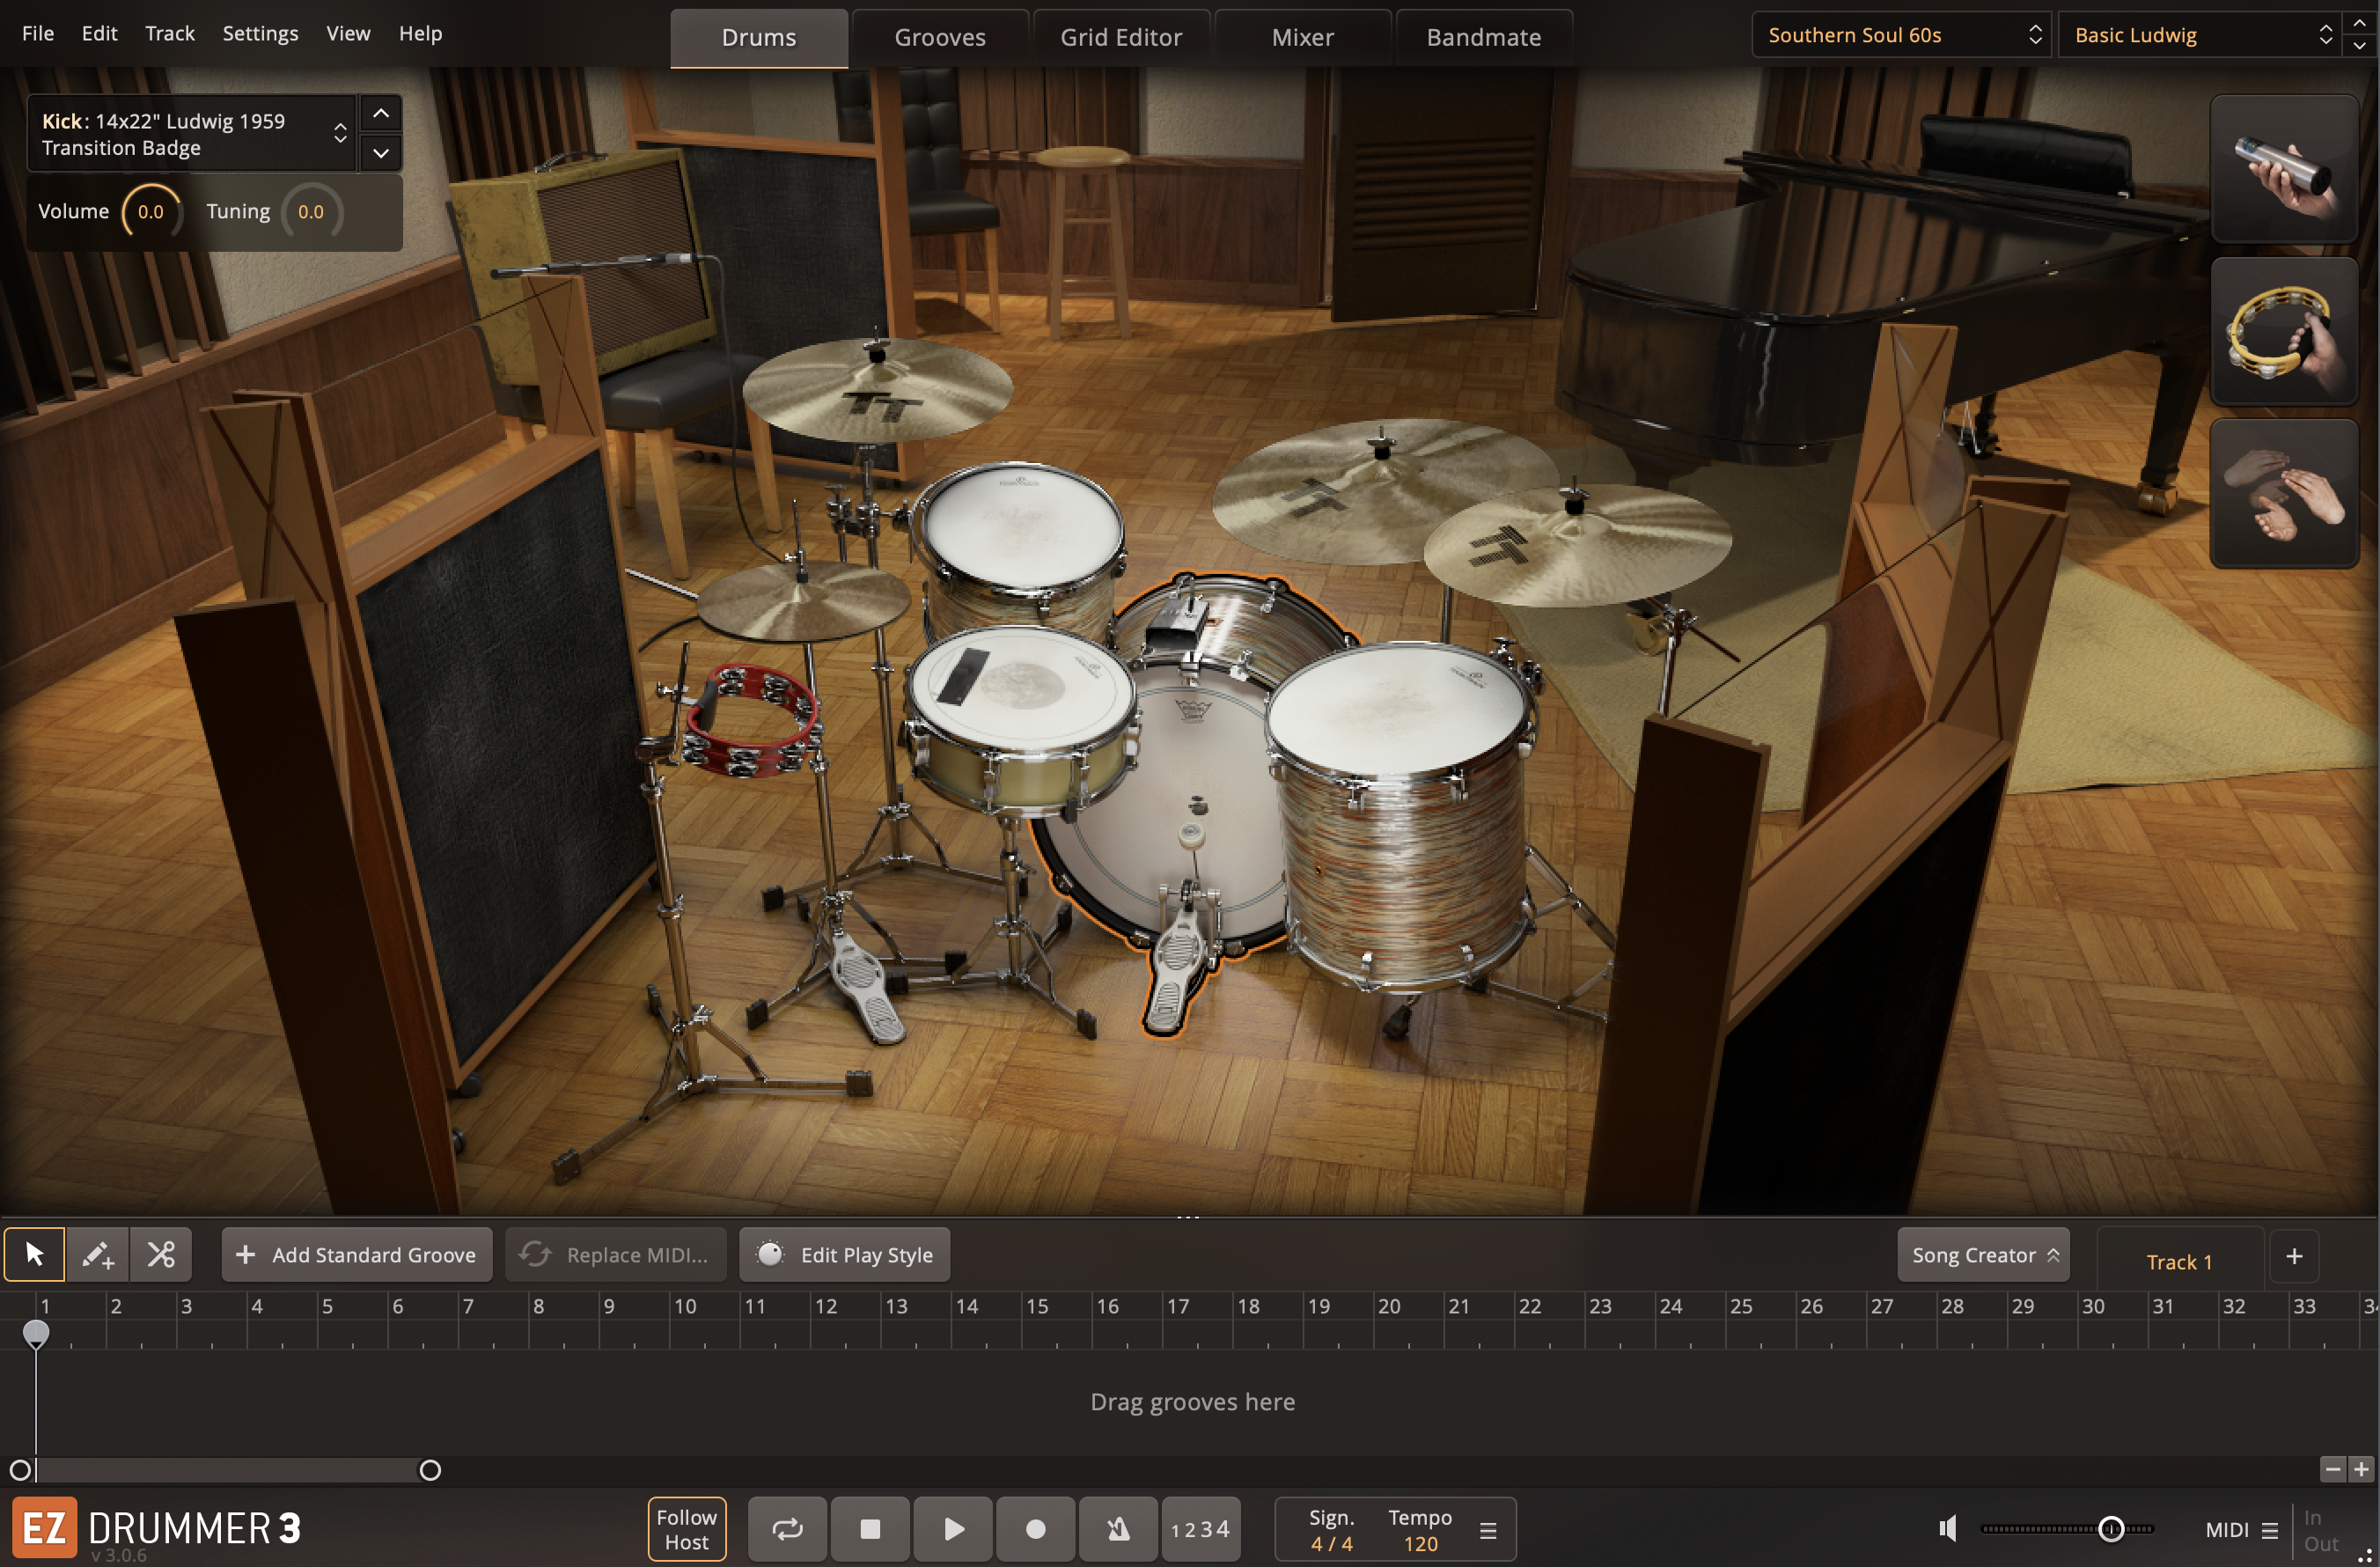
Task: Select the arrow pointer tool
Action: tap(35, 1254)
